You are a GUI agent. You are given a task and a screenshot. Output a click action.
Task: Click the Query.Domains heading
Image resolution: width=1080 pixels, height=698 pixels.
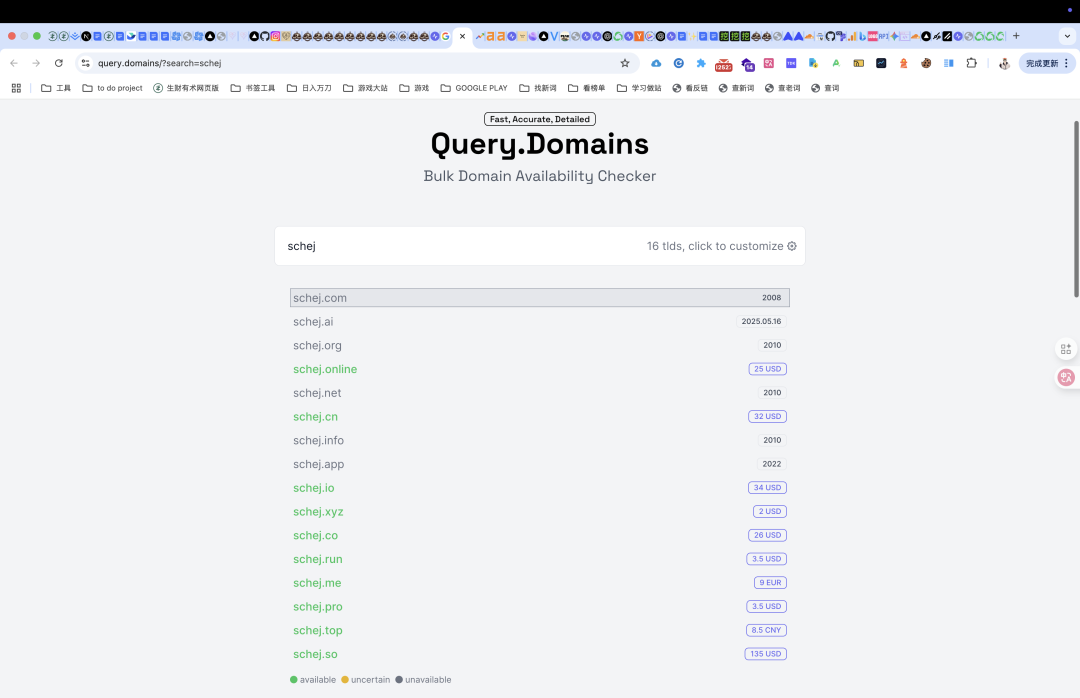click(539, 144)
